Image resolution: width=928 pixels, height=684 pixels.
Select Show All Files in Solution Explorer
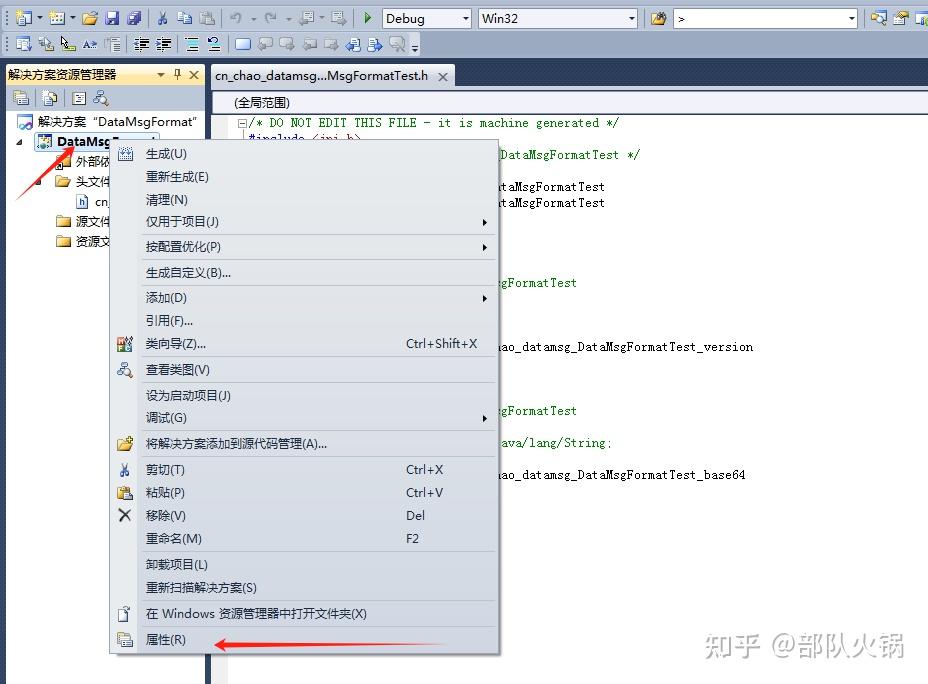[x=50, y=97]
